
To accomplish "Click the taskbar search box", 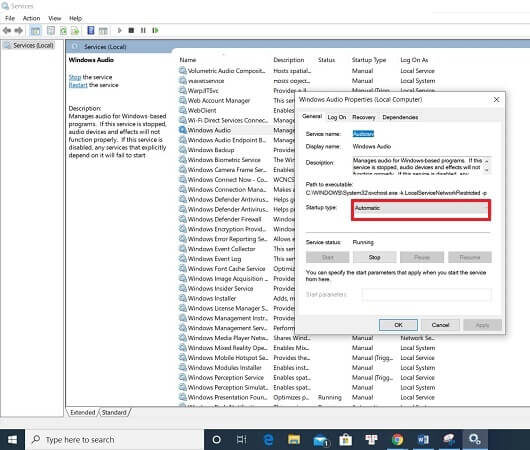I will 114,440.
